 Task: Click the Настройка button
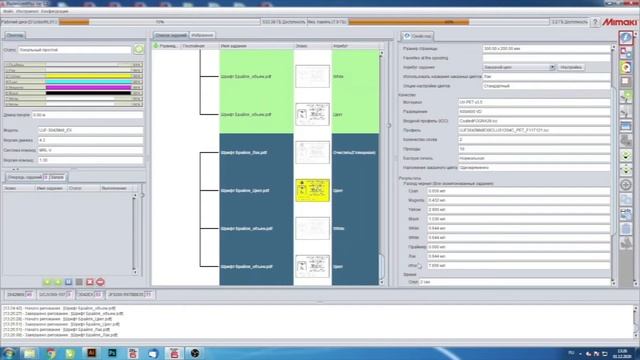coord(571,67)
